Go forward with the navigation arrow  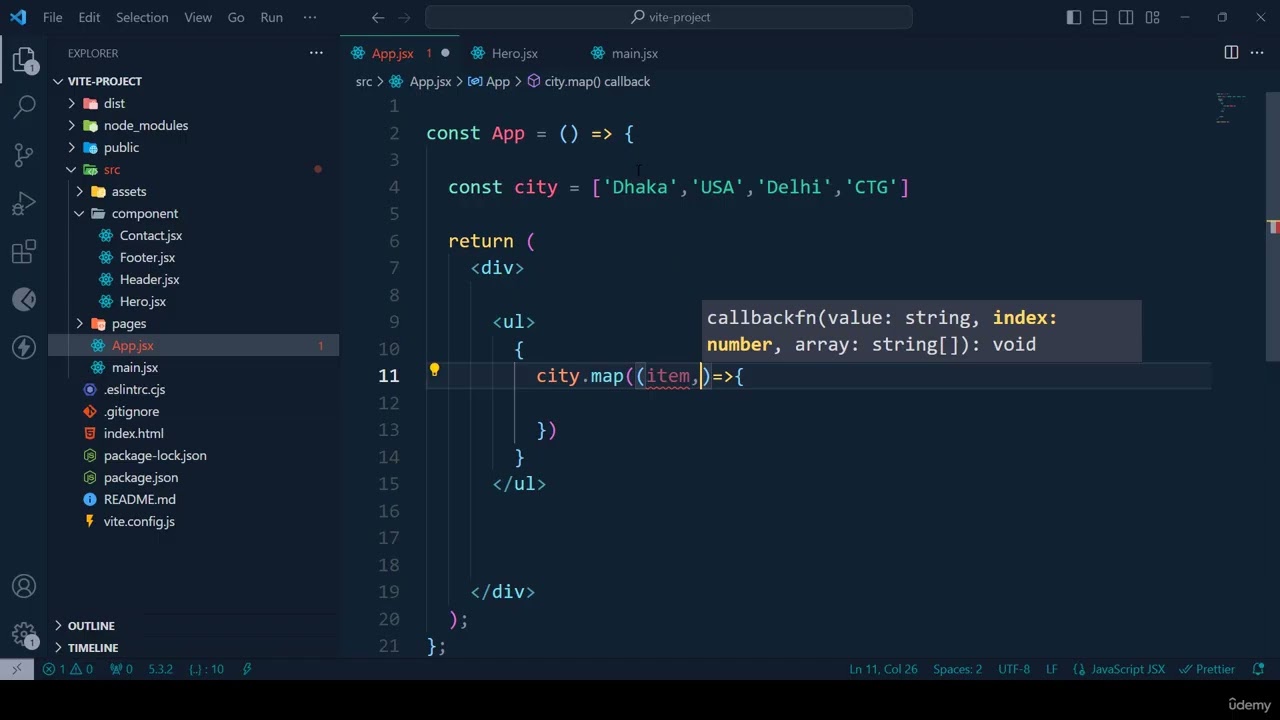(405, 17)
